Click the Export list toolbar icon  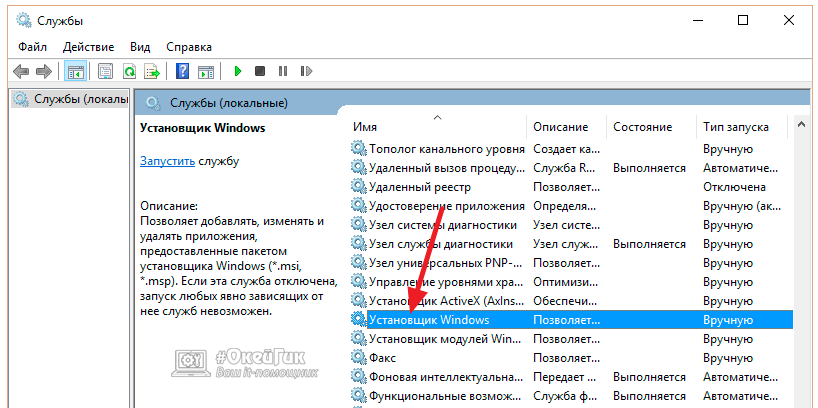tap(152, 71)
